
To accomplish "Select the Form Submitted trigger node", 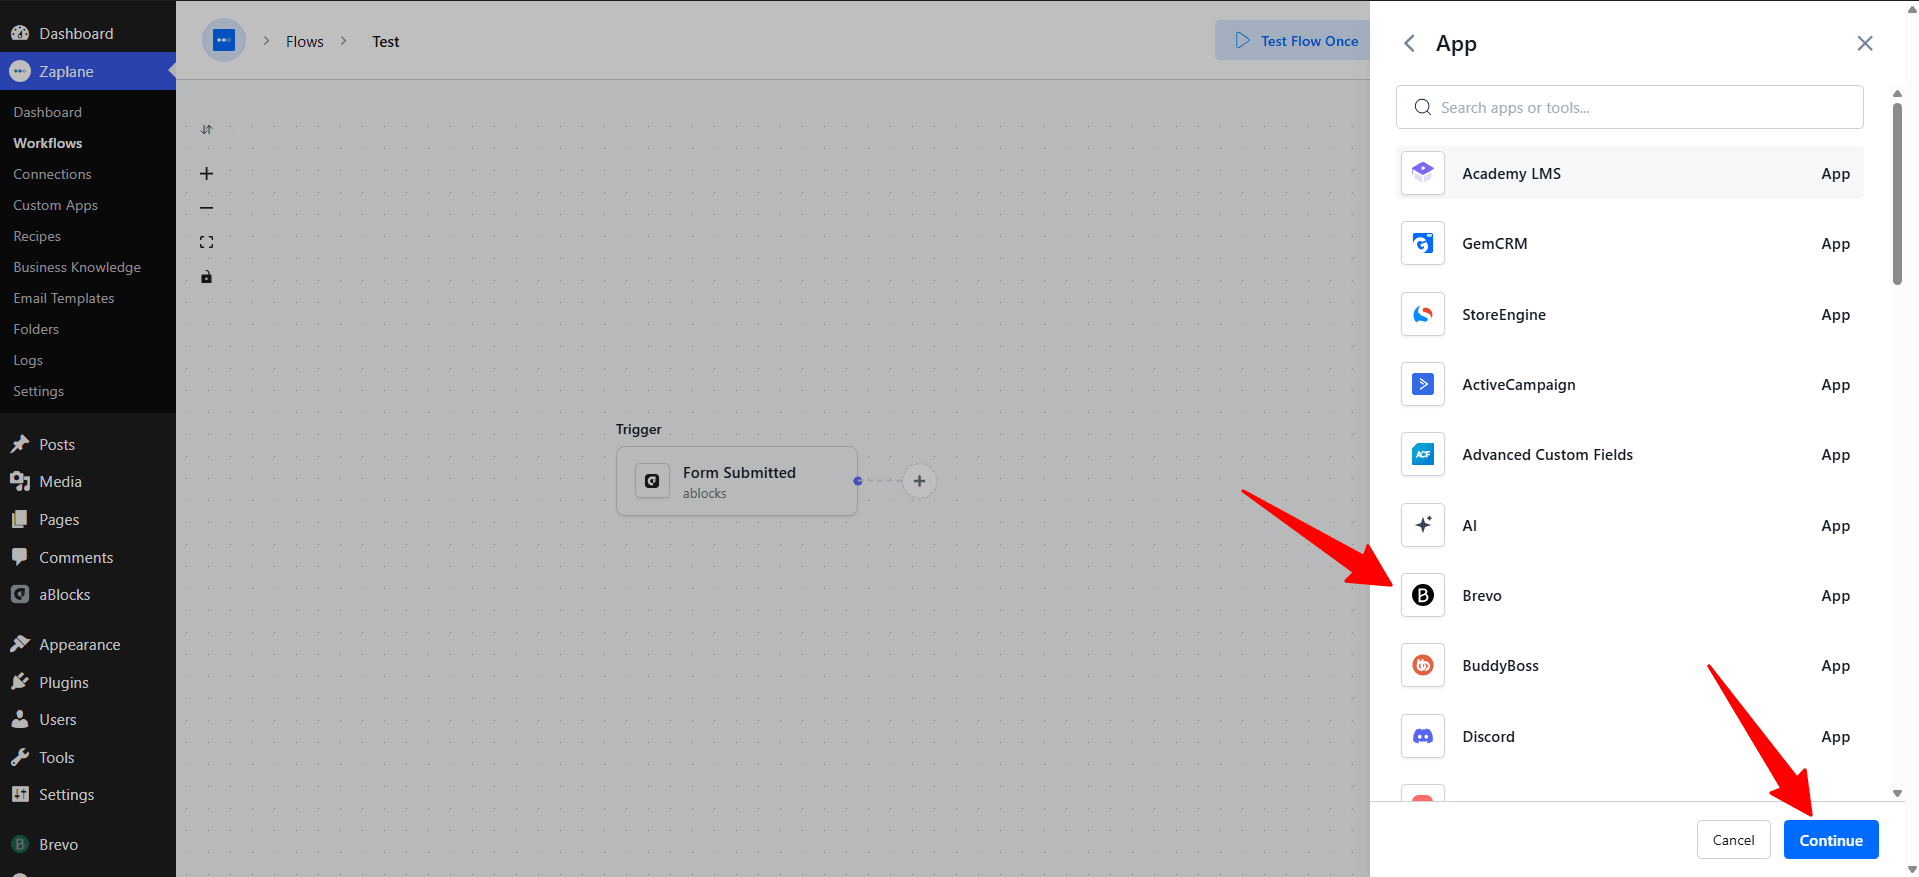I will point(737,481).
